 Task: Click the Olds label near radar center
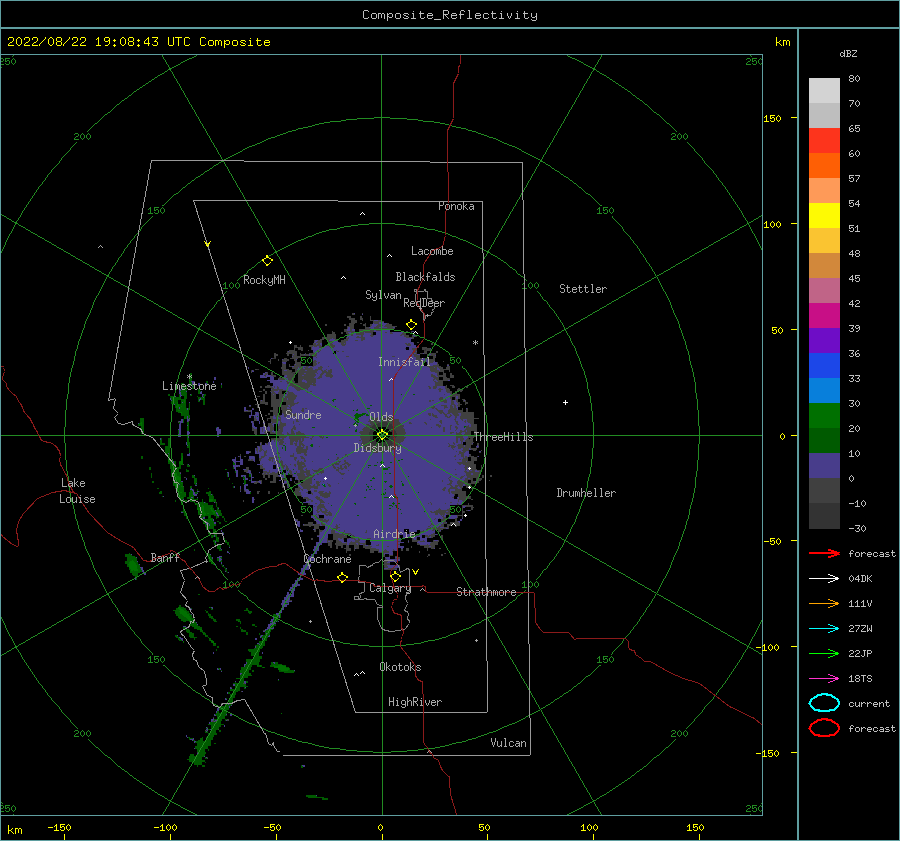pos(381,417)
